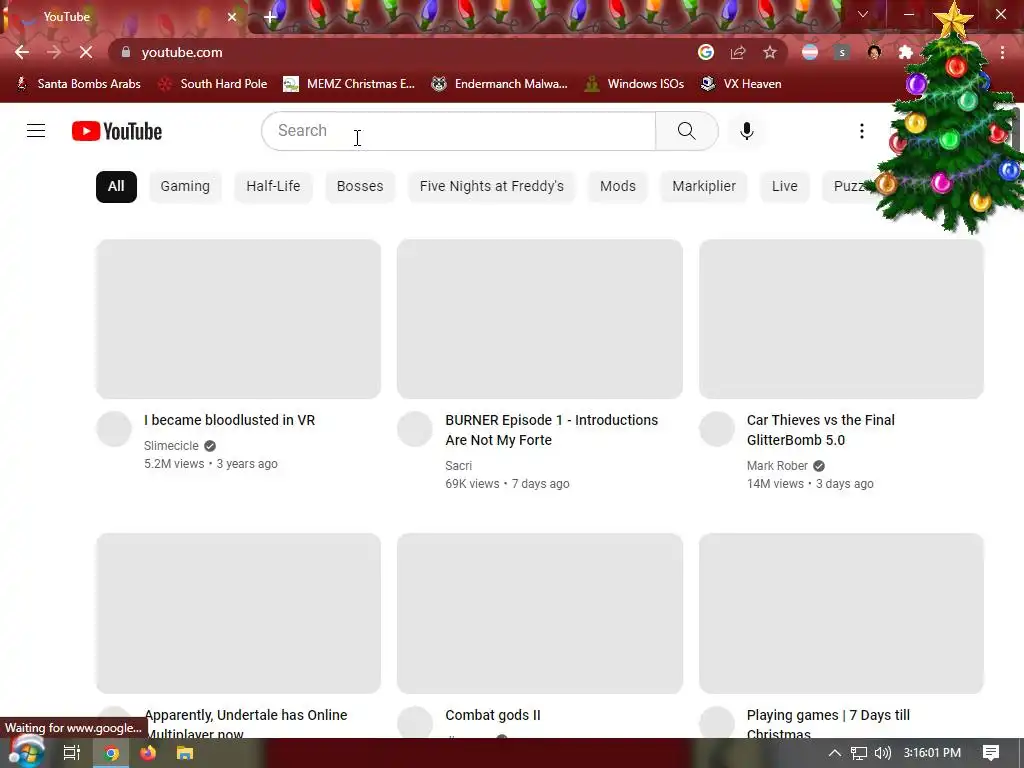Click thumbnail above Combat gods II

(x=540, y=613)
